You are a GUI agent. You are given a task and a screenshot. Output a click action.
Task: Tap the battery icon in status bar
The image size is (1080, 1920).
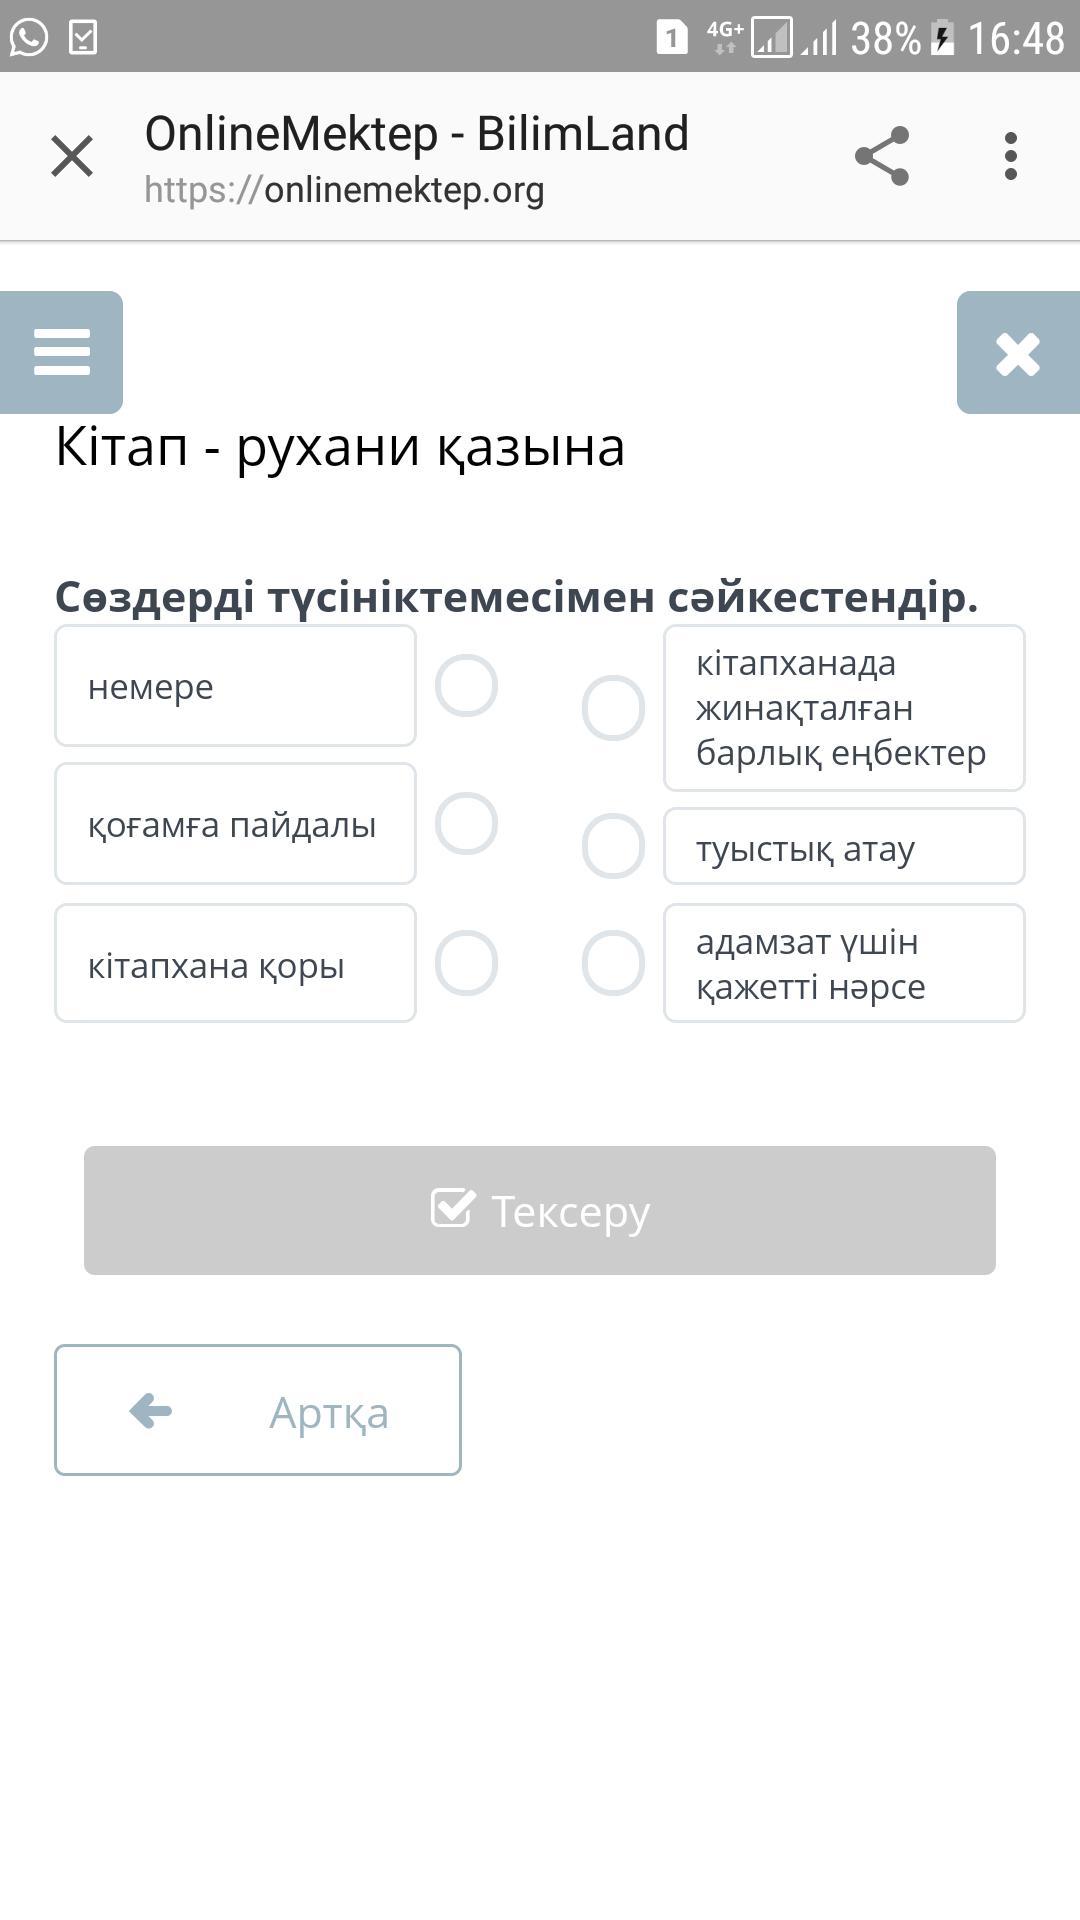point(942,38)
